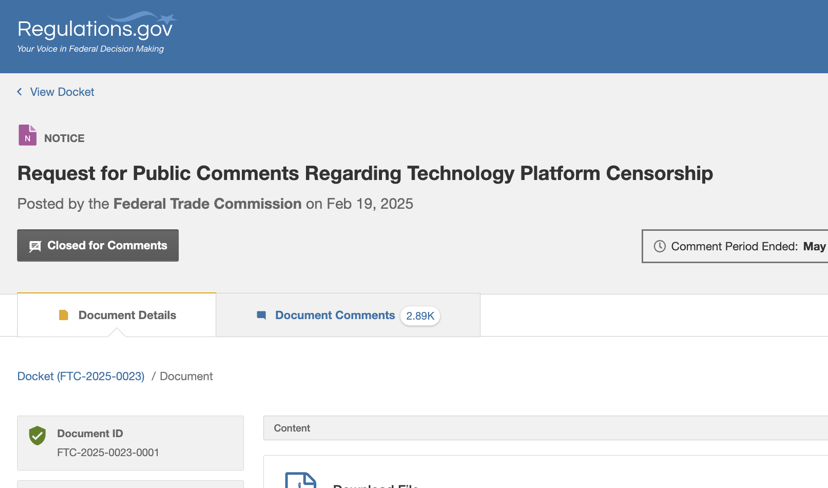The image size is (828, 488).
Task: Click the Closed for Comments button
Action: tap(98, 246)
